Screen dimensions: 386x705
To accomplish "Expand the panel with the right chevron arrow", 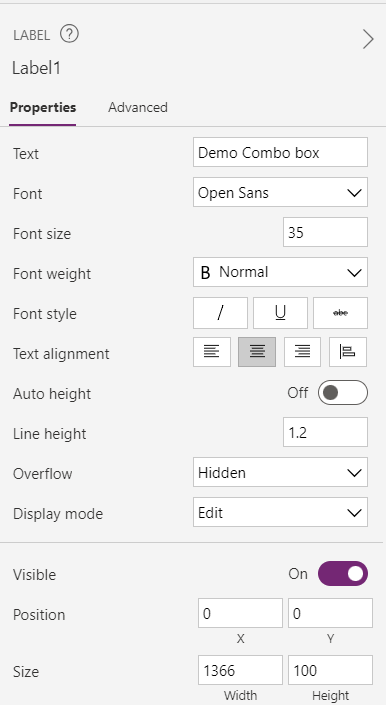I will pos(368,39).
